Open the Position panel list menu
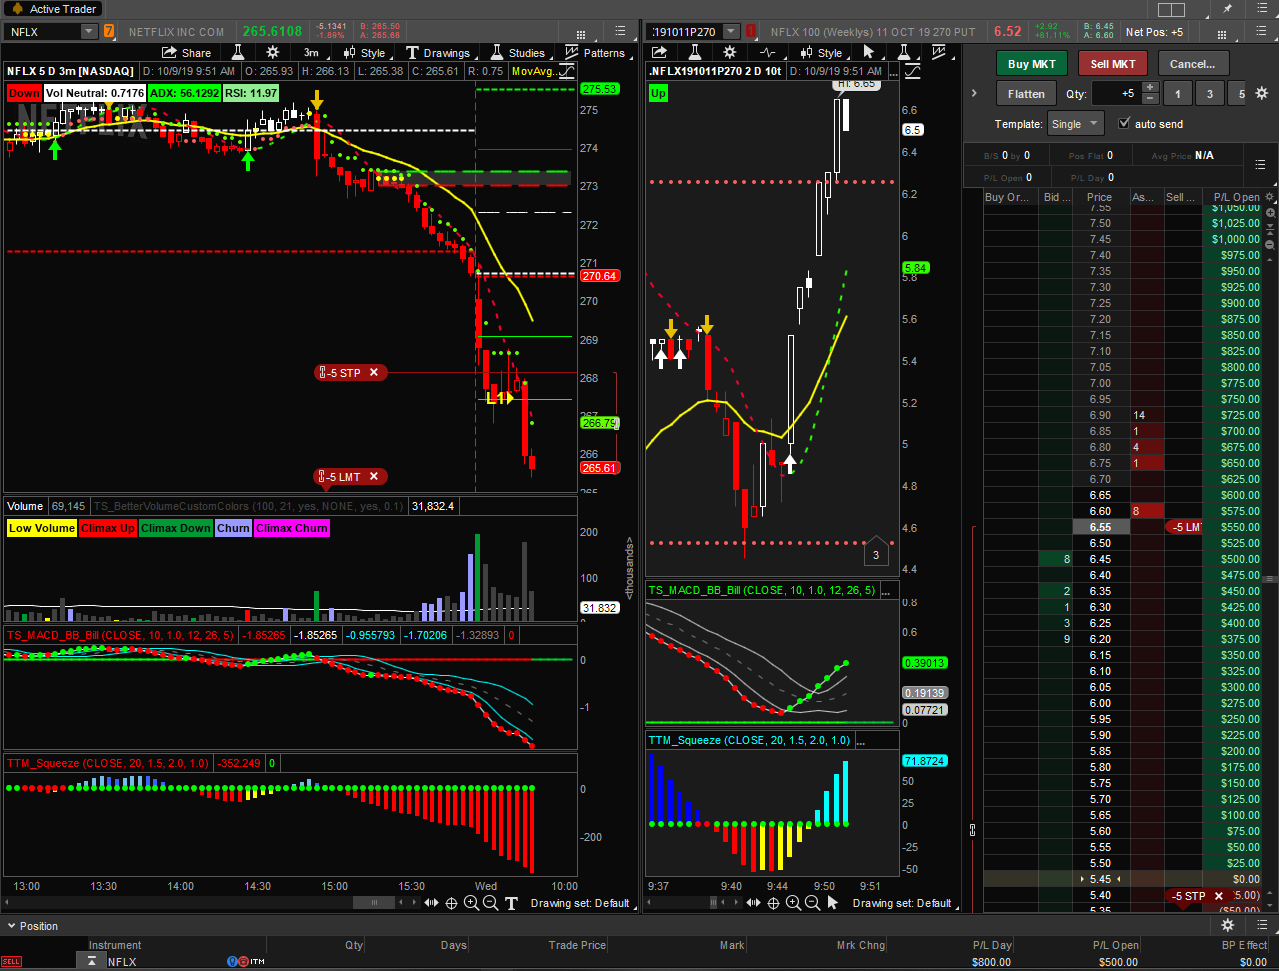 coord(1260,925)
